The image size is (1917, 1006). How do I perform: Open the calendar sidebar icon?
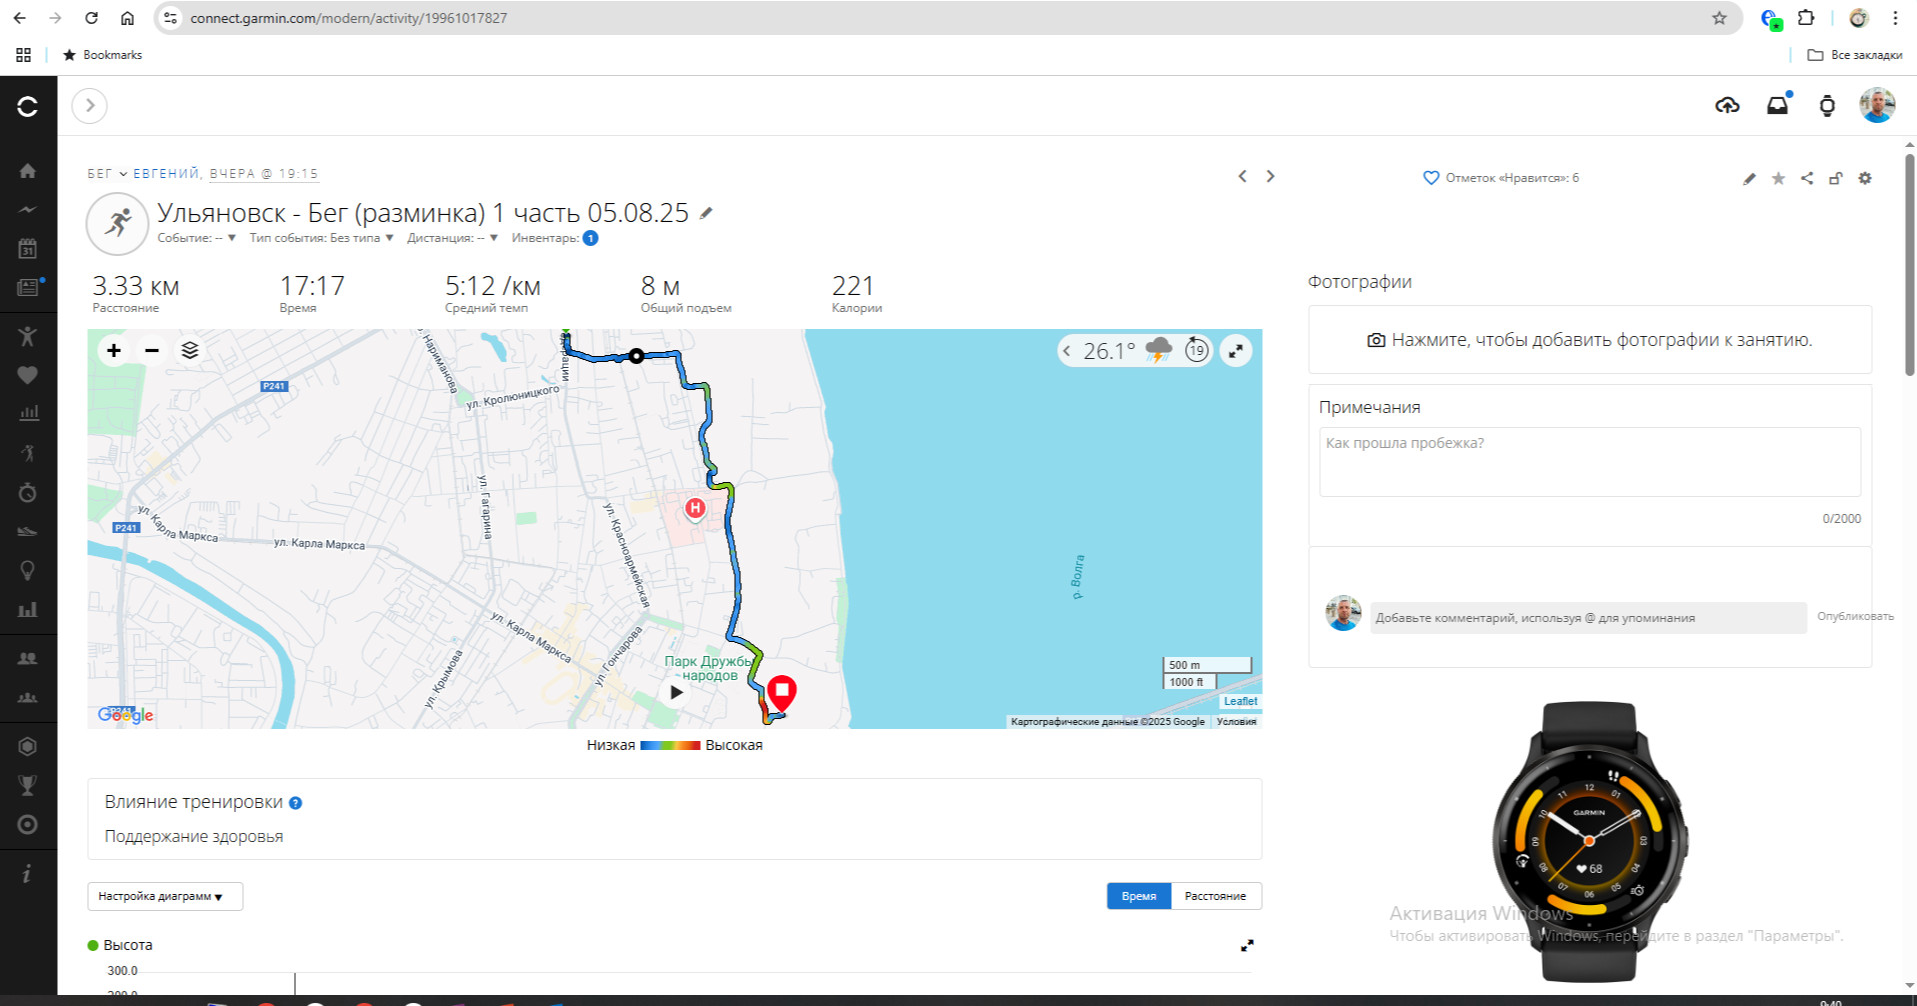28,249
